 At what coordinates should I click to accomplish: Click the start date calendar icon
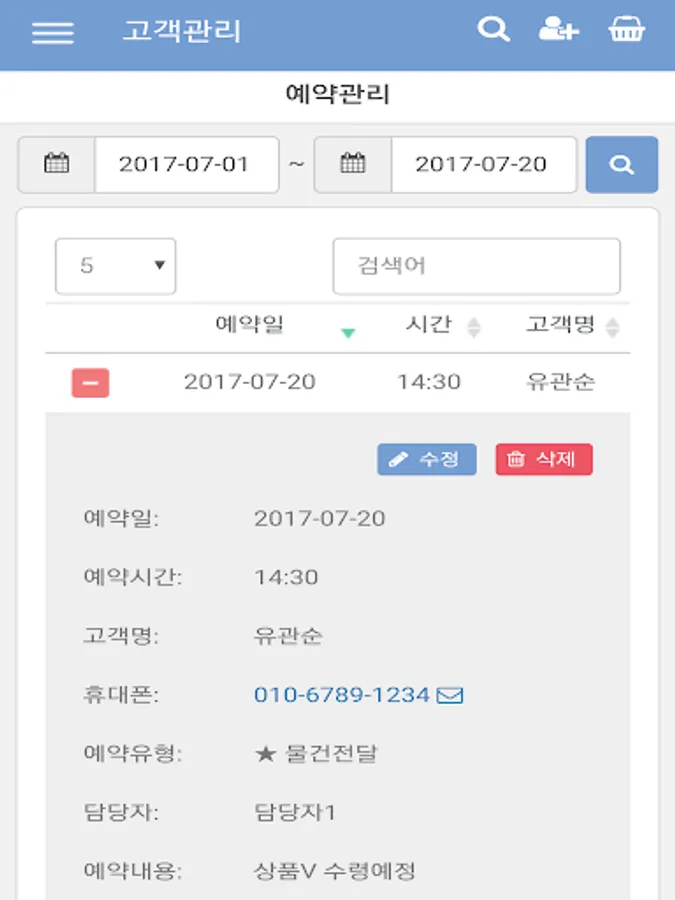click(x=56, y=164)
